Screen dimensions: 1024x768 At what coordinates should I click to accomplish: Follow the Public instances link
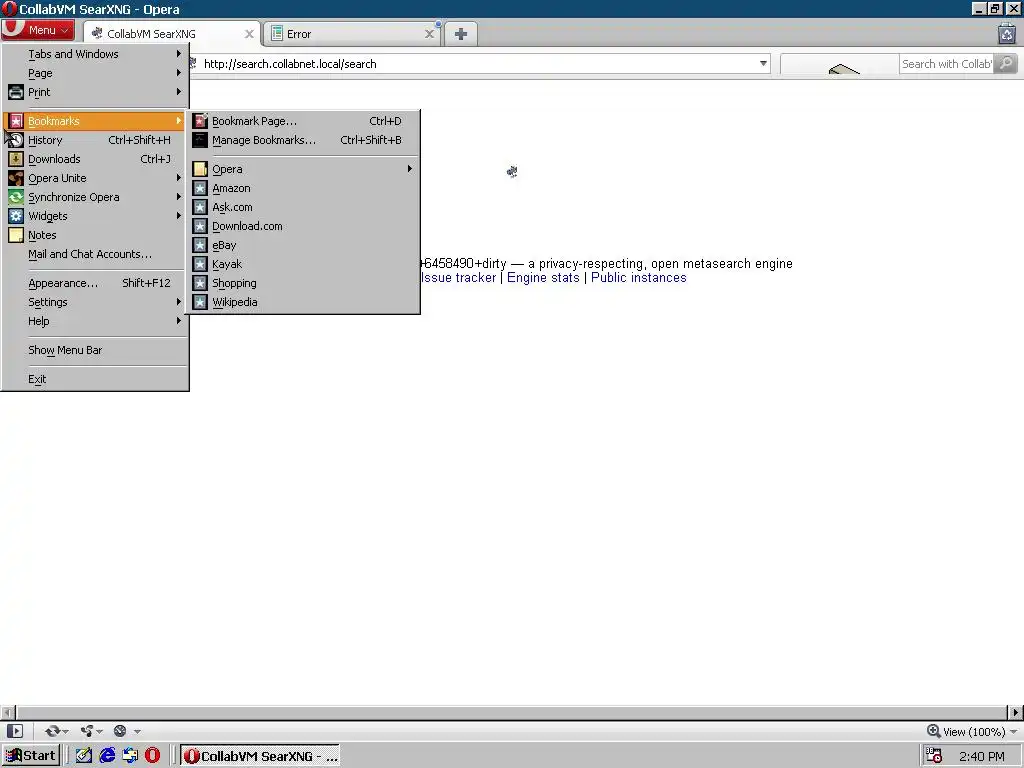coord(639,278)
